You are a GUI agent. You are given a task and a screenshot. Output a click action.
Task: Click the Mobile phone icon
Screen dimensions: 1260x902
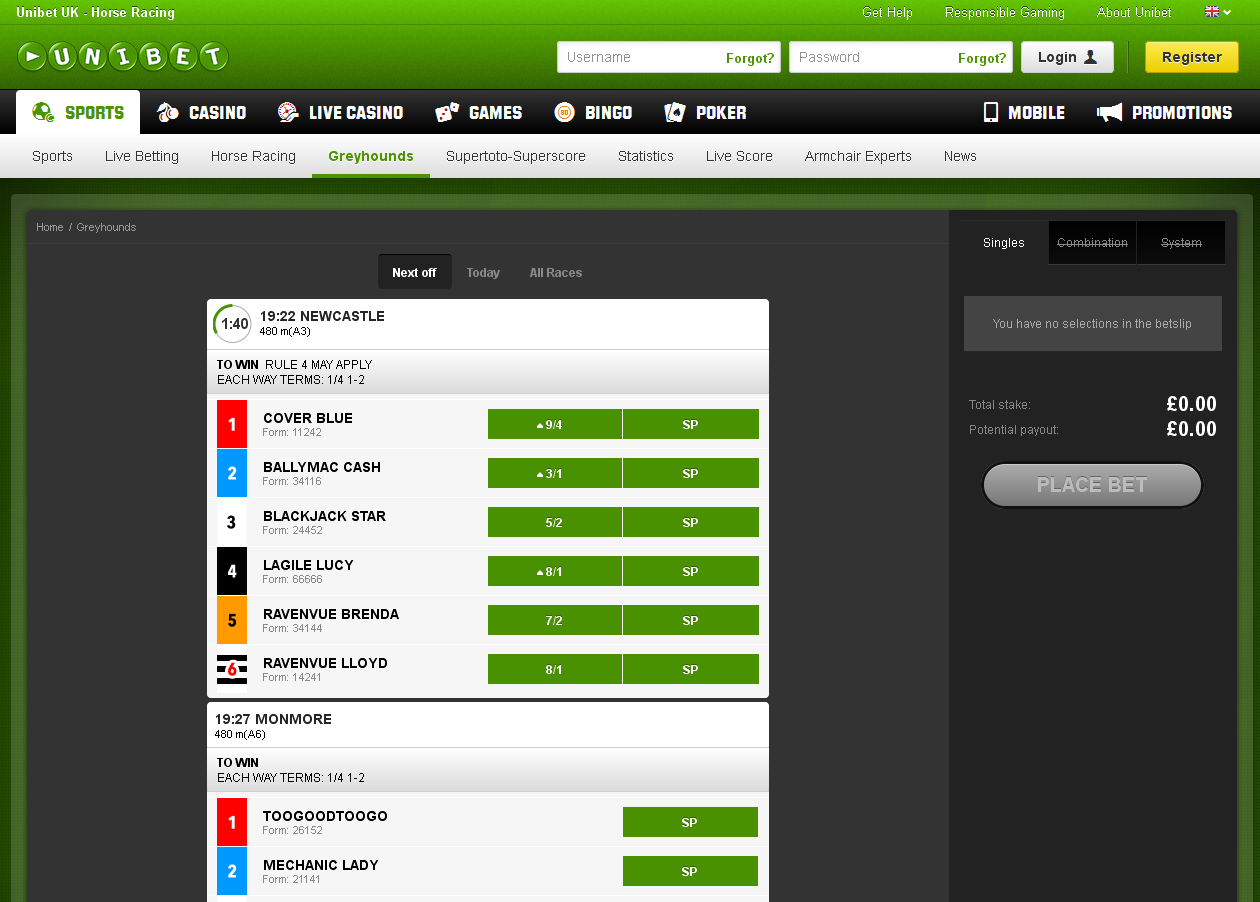tap(991, 112)
